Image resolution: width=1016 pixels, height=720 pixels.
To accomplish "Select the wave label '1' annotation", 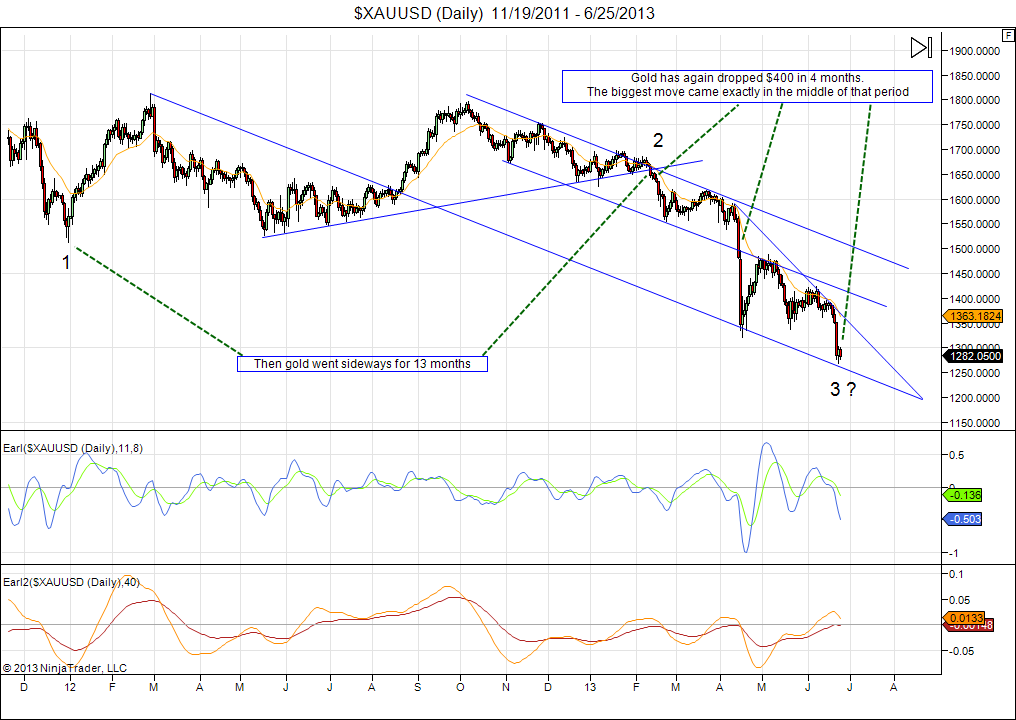I will pyautogui.click(x=66, y=262).
